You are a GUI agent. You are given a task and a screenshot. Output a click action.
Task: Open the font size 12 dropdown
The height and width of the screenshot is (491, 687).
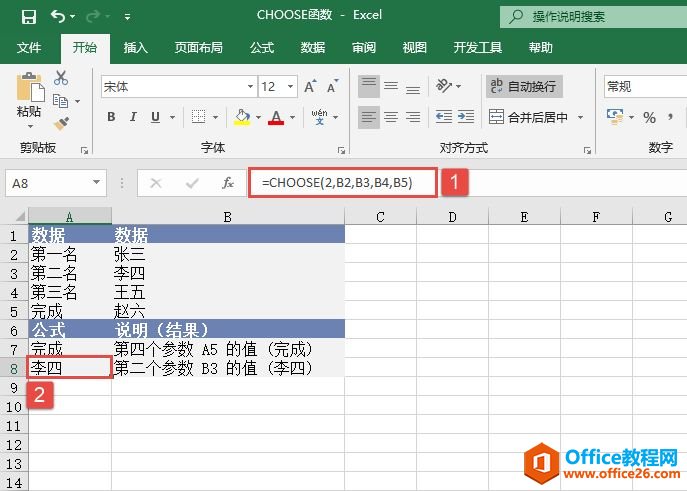pos(290,86)
